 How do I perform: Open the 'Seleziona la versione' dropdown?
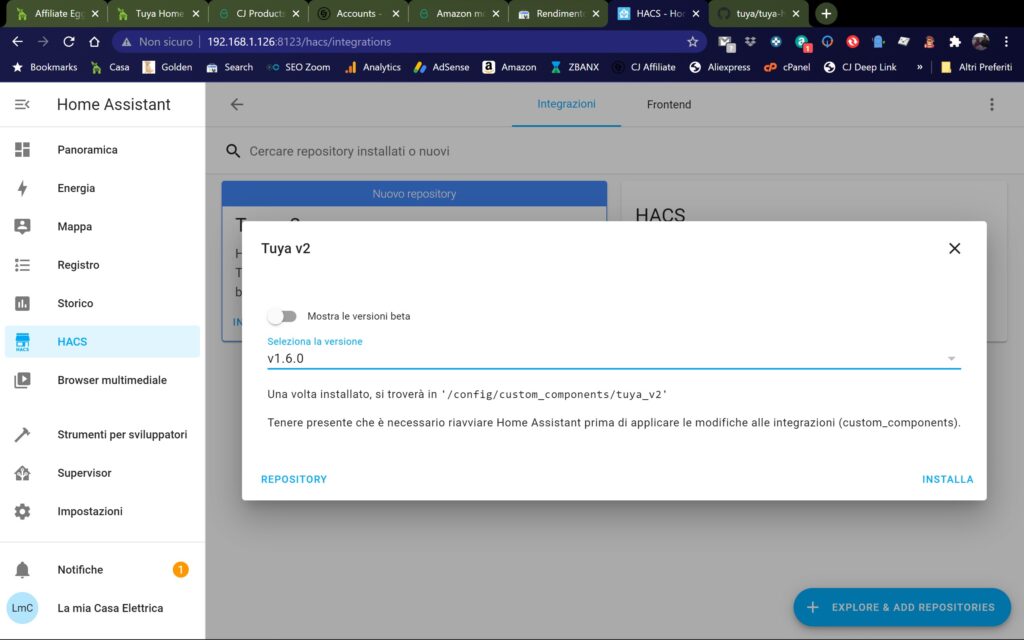click(612, 358)
